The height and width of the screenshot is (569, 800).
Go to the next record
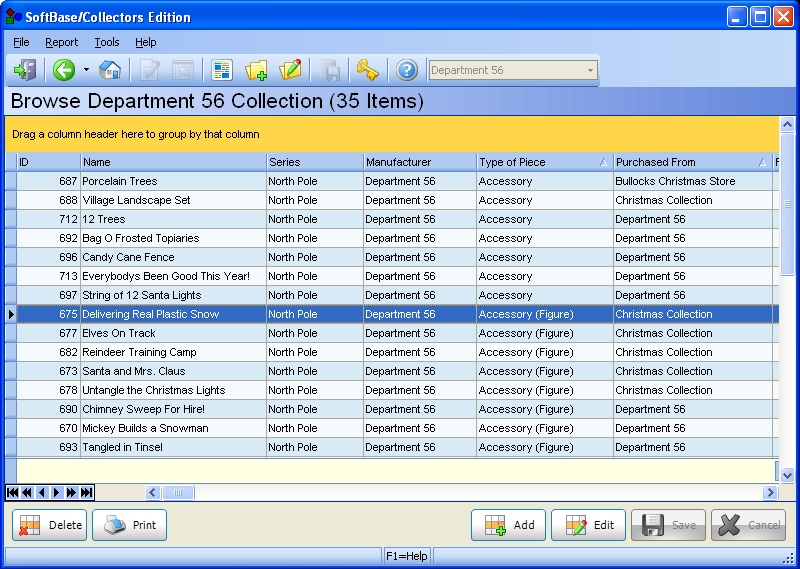[x=57, y=492]
